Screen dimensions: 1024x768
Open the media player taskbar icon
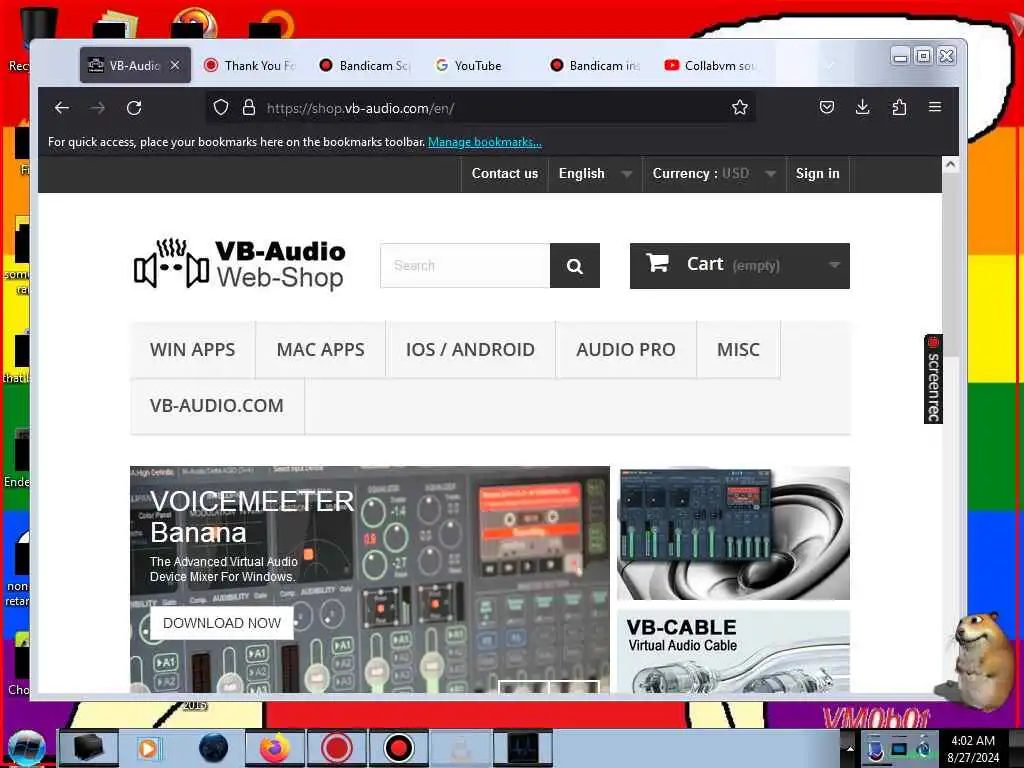[x=148, y=748]
